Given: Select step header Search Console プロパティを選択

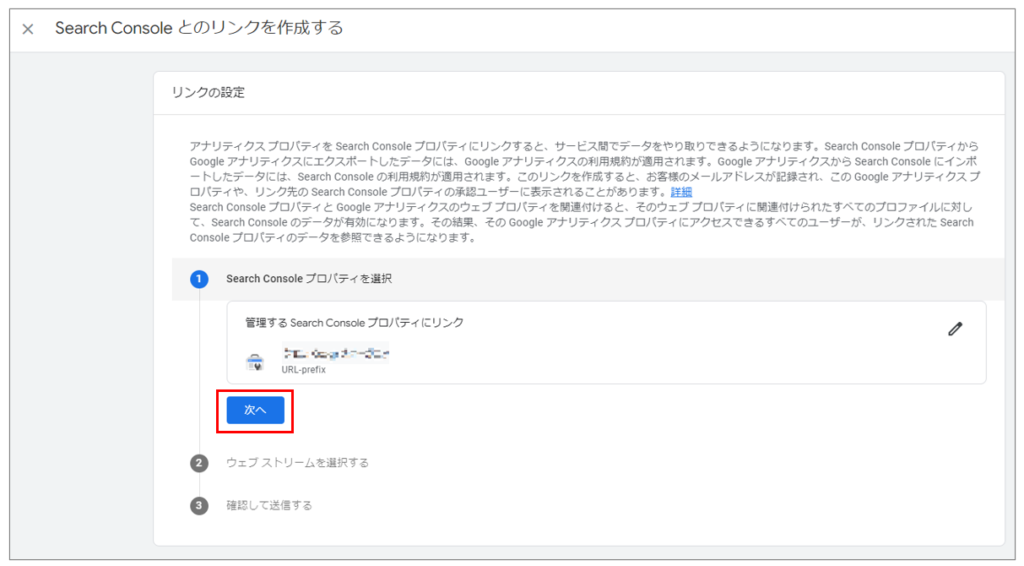Looking at the screenshot, I should click(309, 279).
